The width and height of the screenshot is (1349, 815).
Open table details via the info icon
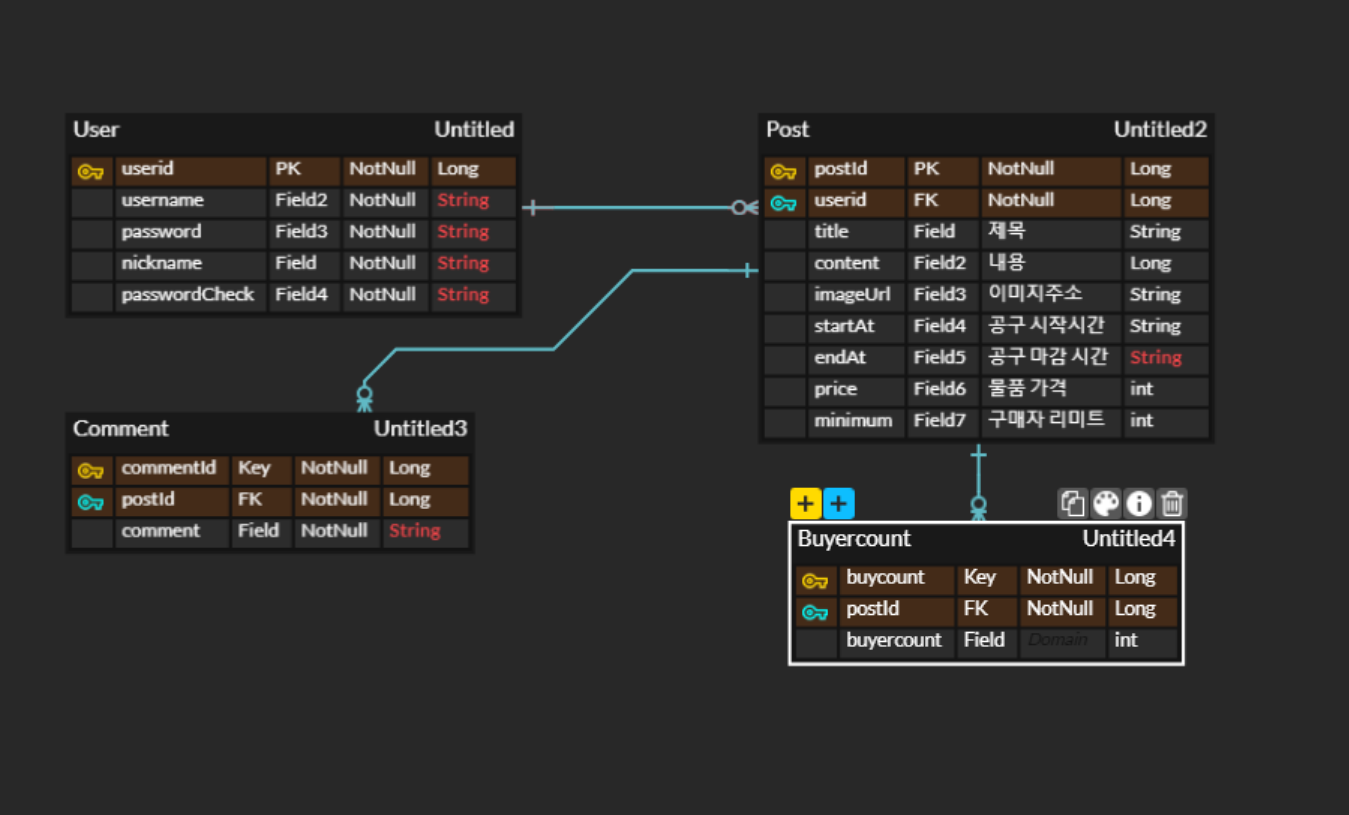(1139, 503)
